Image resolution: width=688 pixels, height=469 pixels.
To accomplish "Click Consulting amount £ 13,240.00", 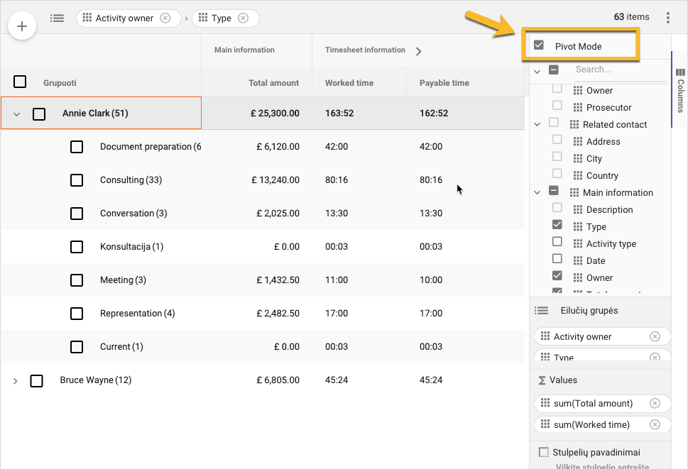I will [276, 180].
